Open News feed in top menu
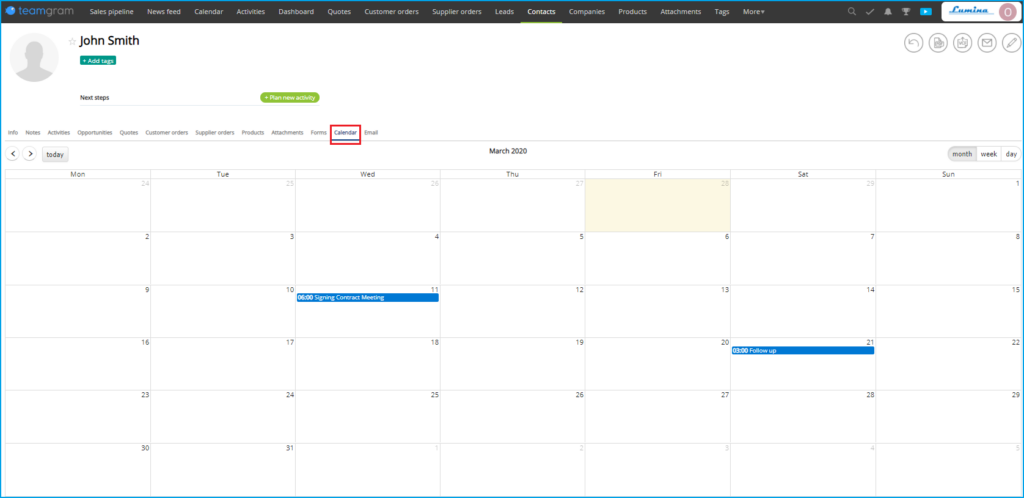 pyautogui.click(x=164, y=12)
